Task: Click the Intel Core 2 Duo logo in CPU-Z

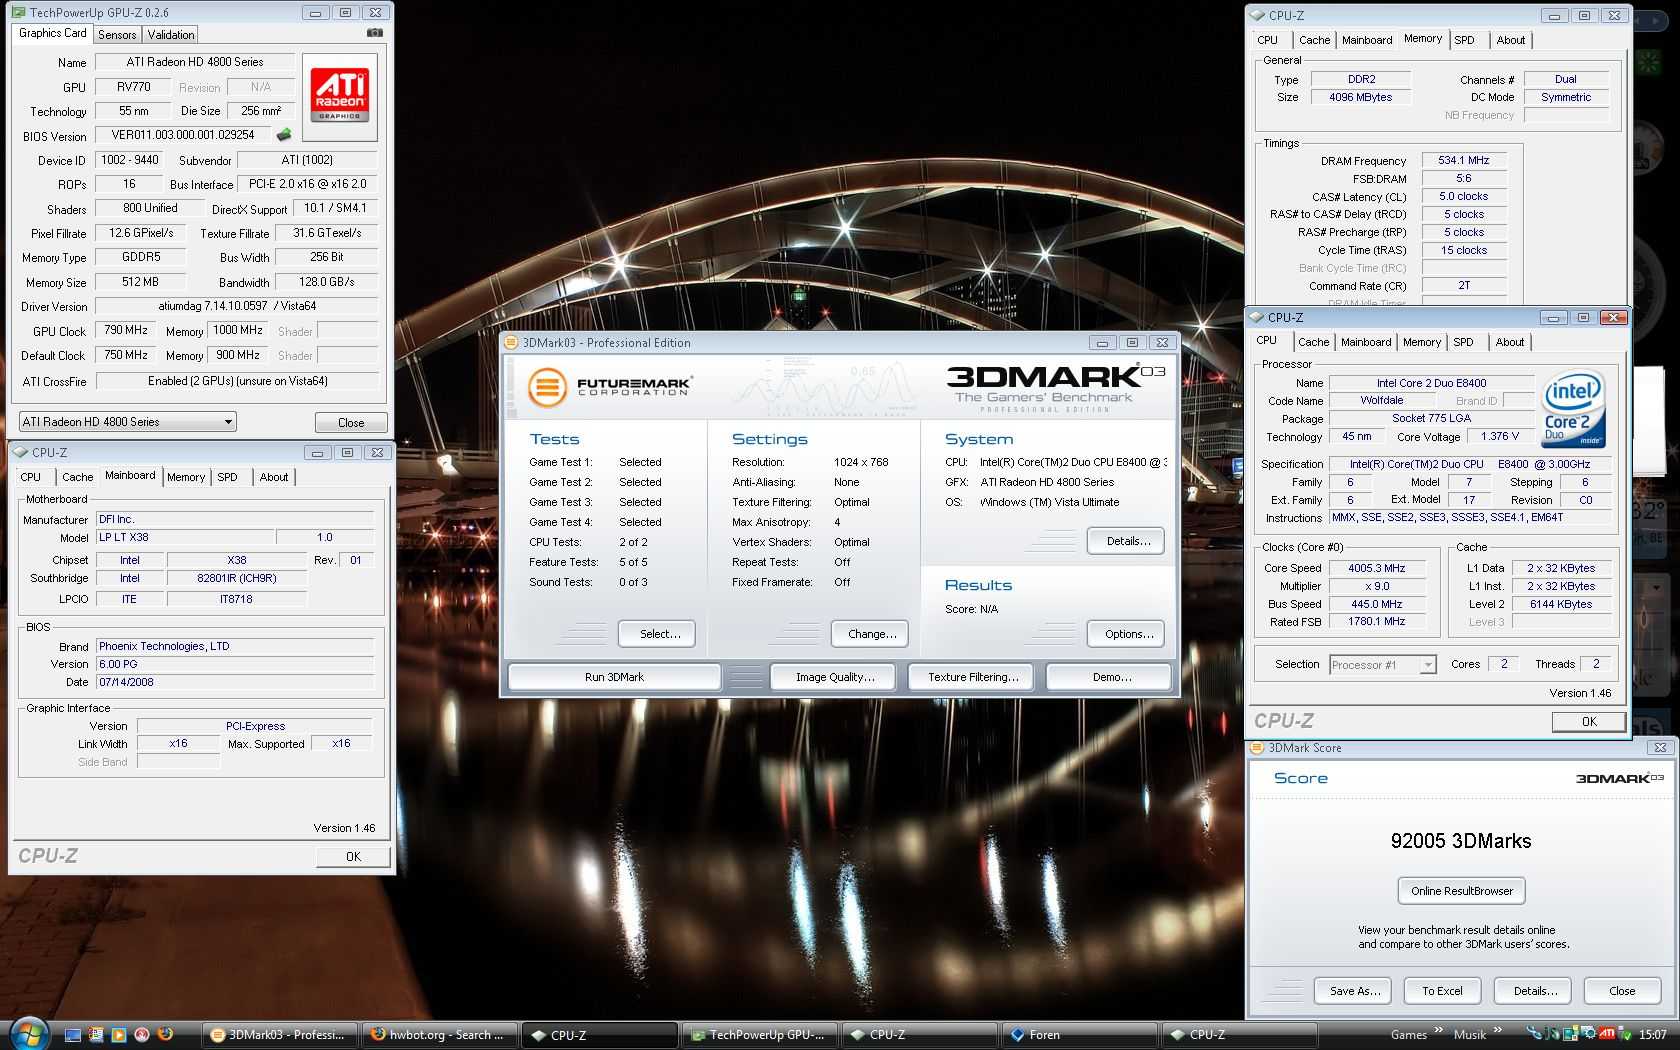Action: coord(1574,409)
